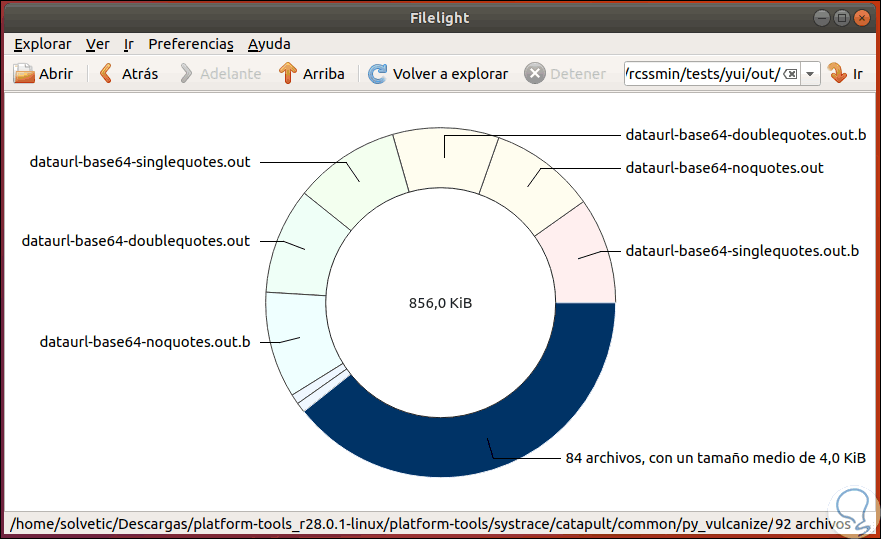Click the Adelante forward arrow icon
This screenshot has width=881, height=539.
(186, 74)
